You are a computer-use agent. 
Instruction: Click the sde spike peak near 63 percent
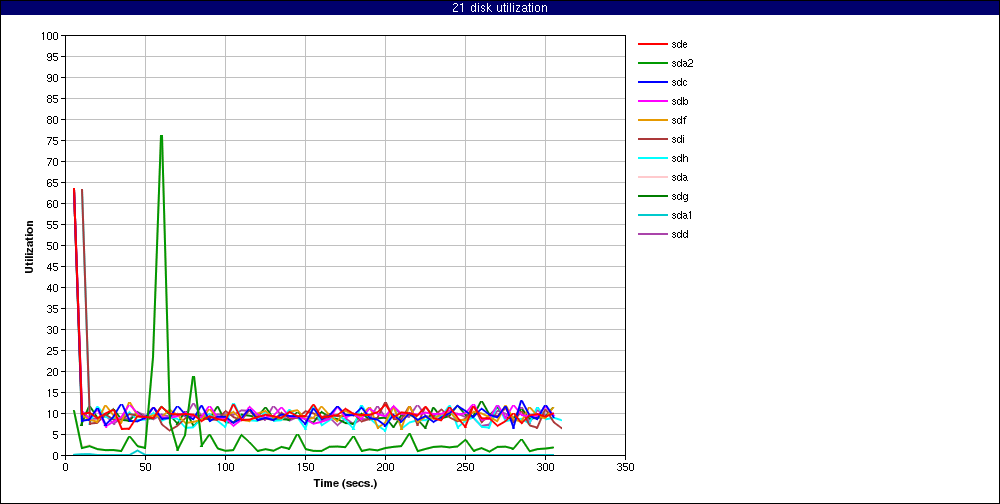click(x=74, y=189)
